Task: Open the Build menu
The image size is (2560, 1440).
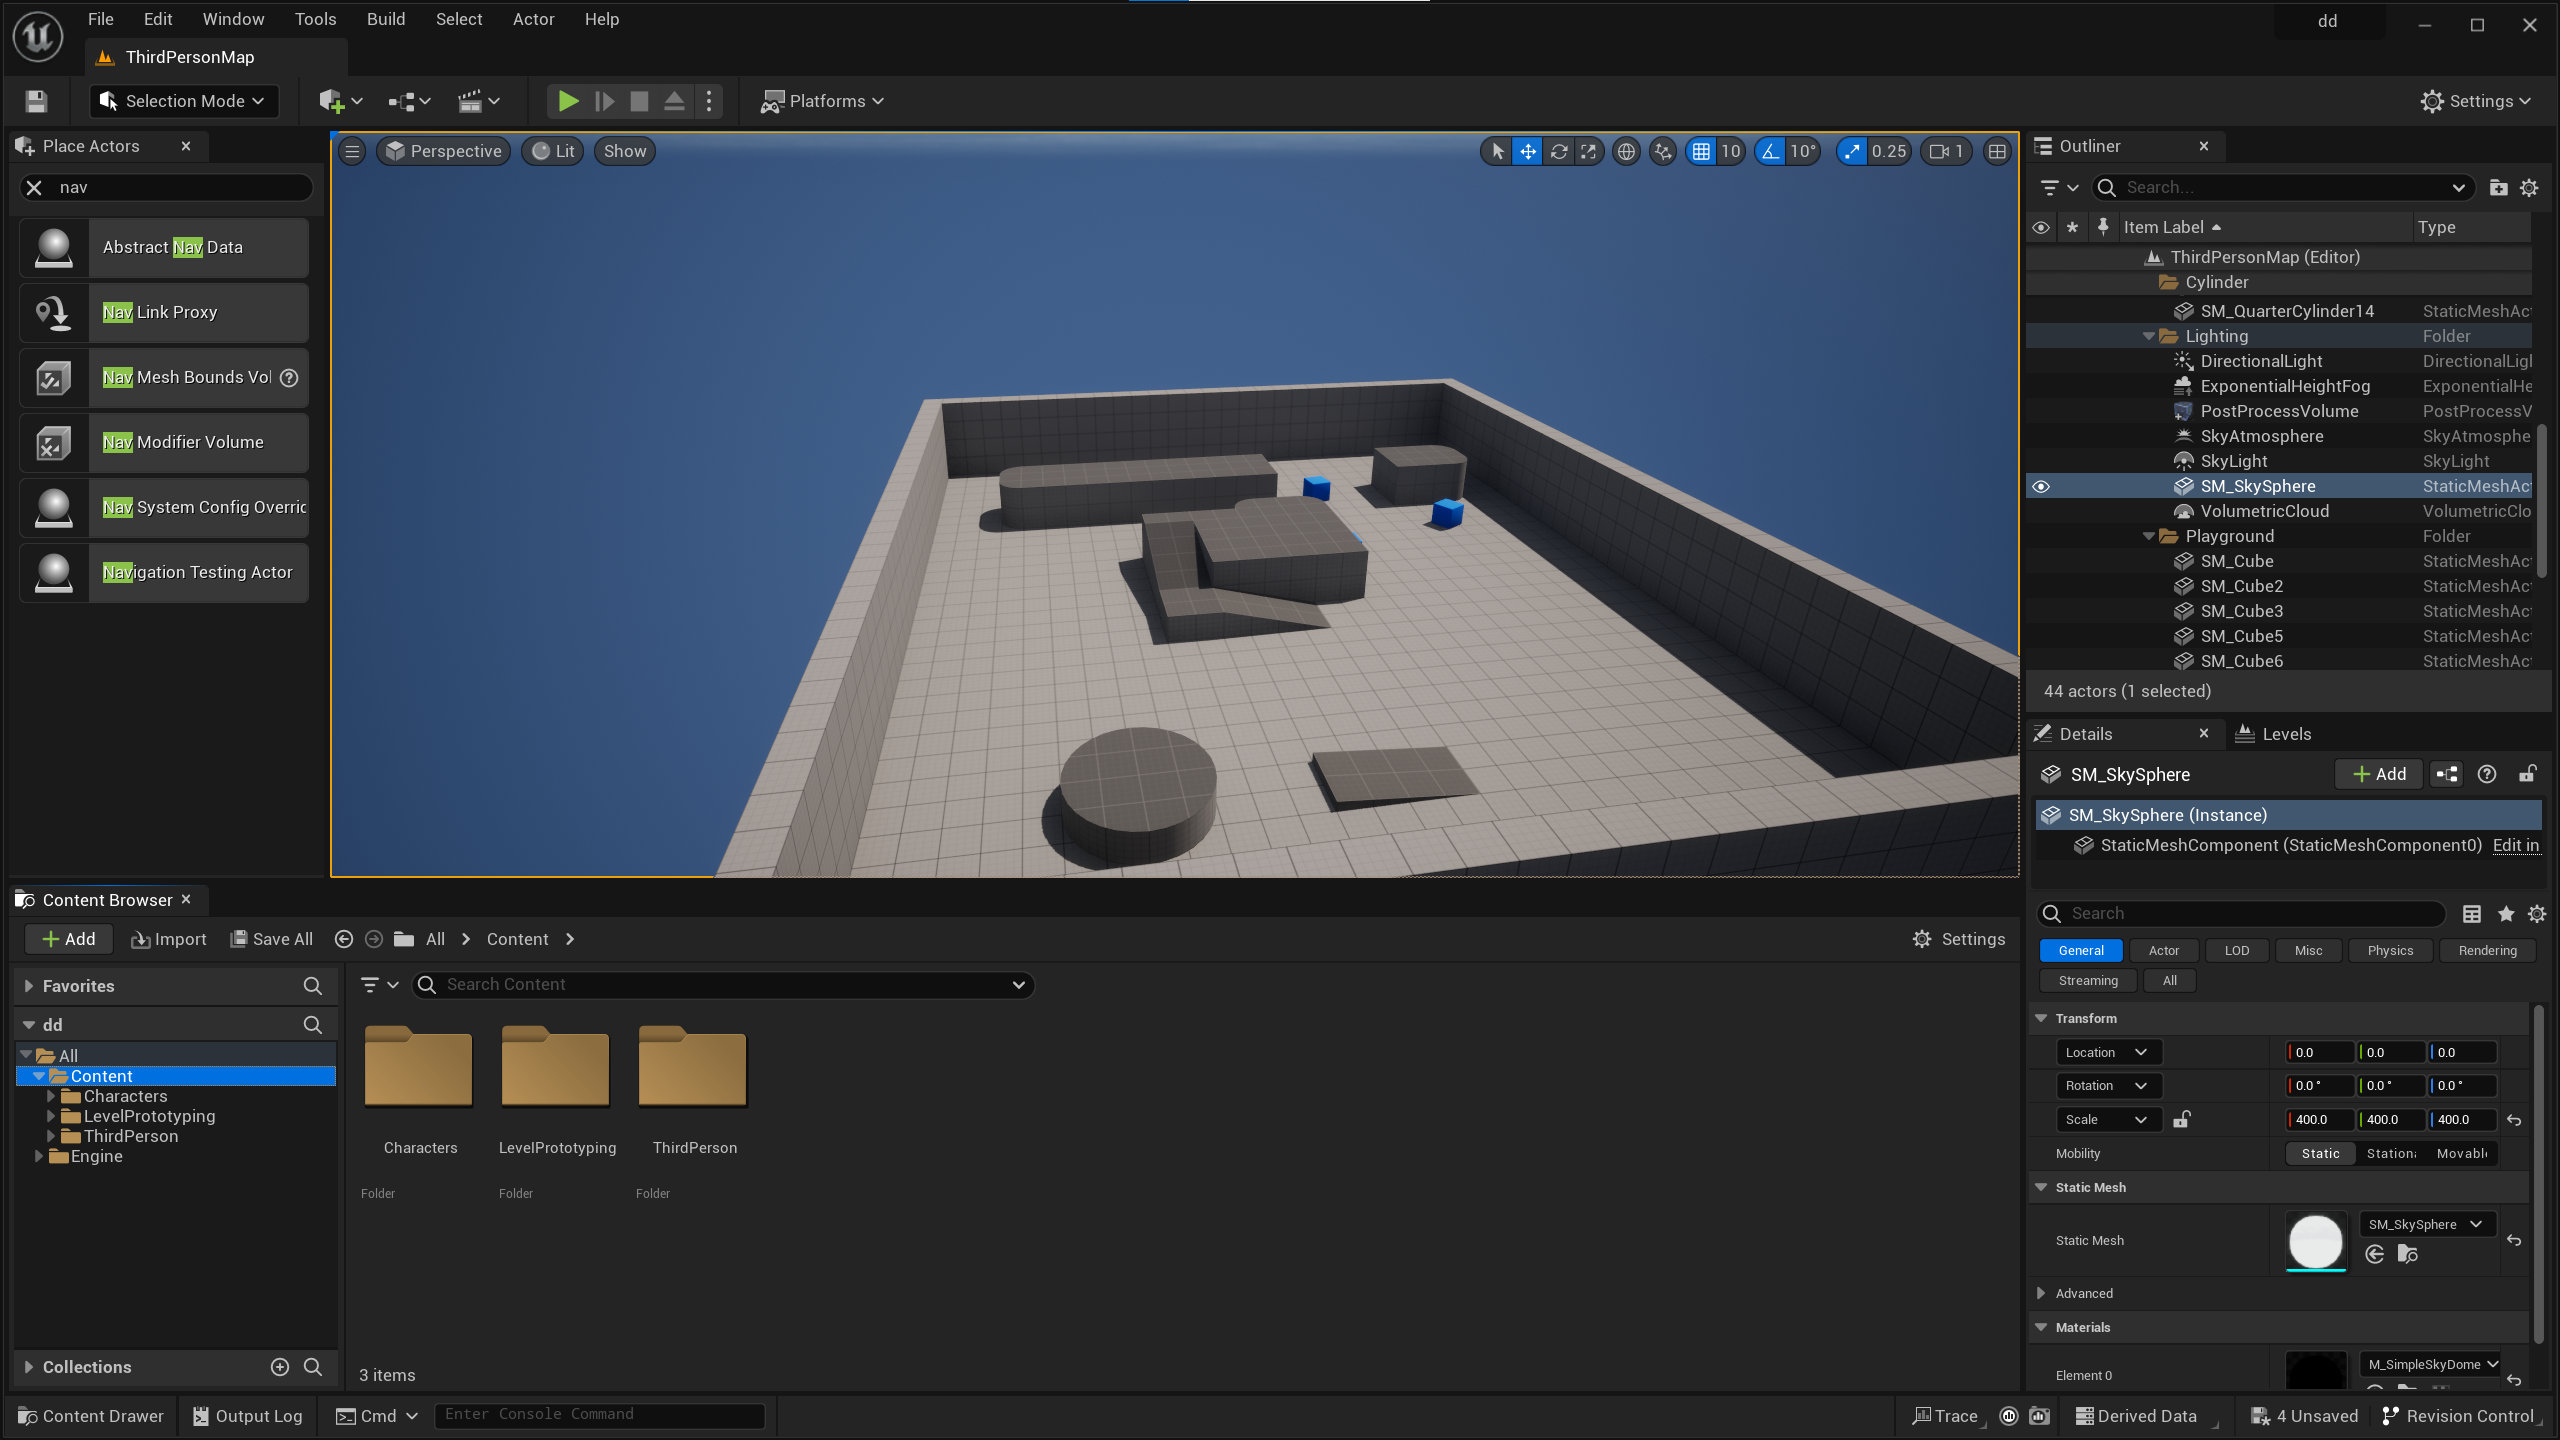Action: [385, 19]
